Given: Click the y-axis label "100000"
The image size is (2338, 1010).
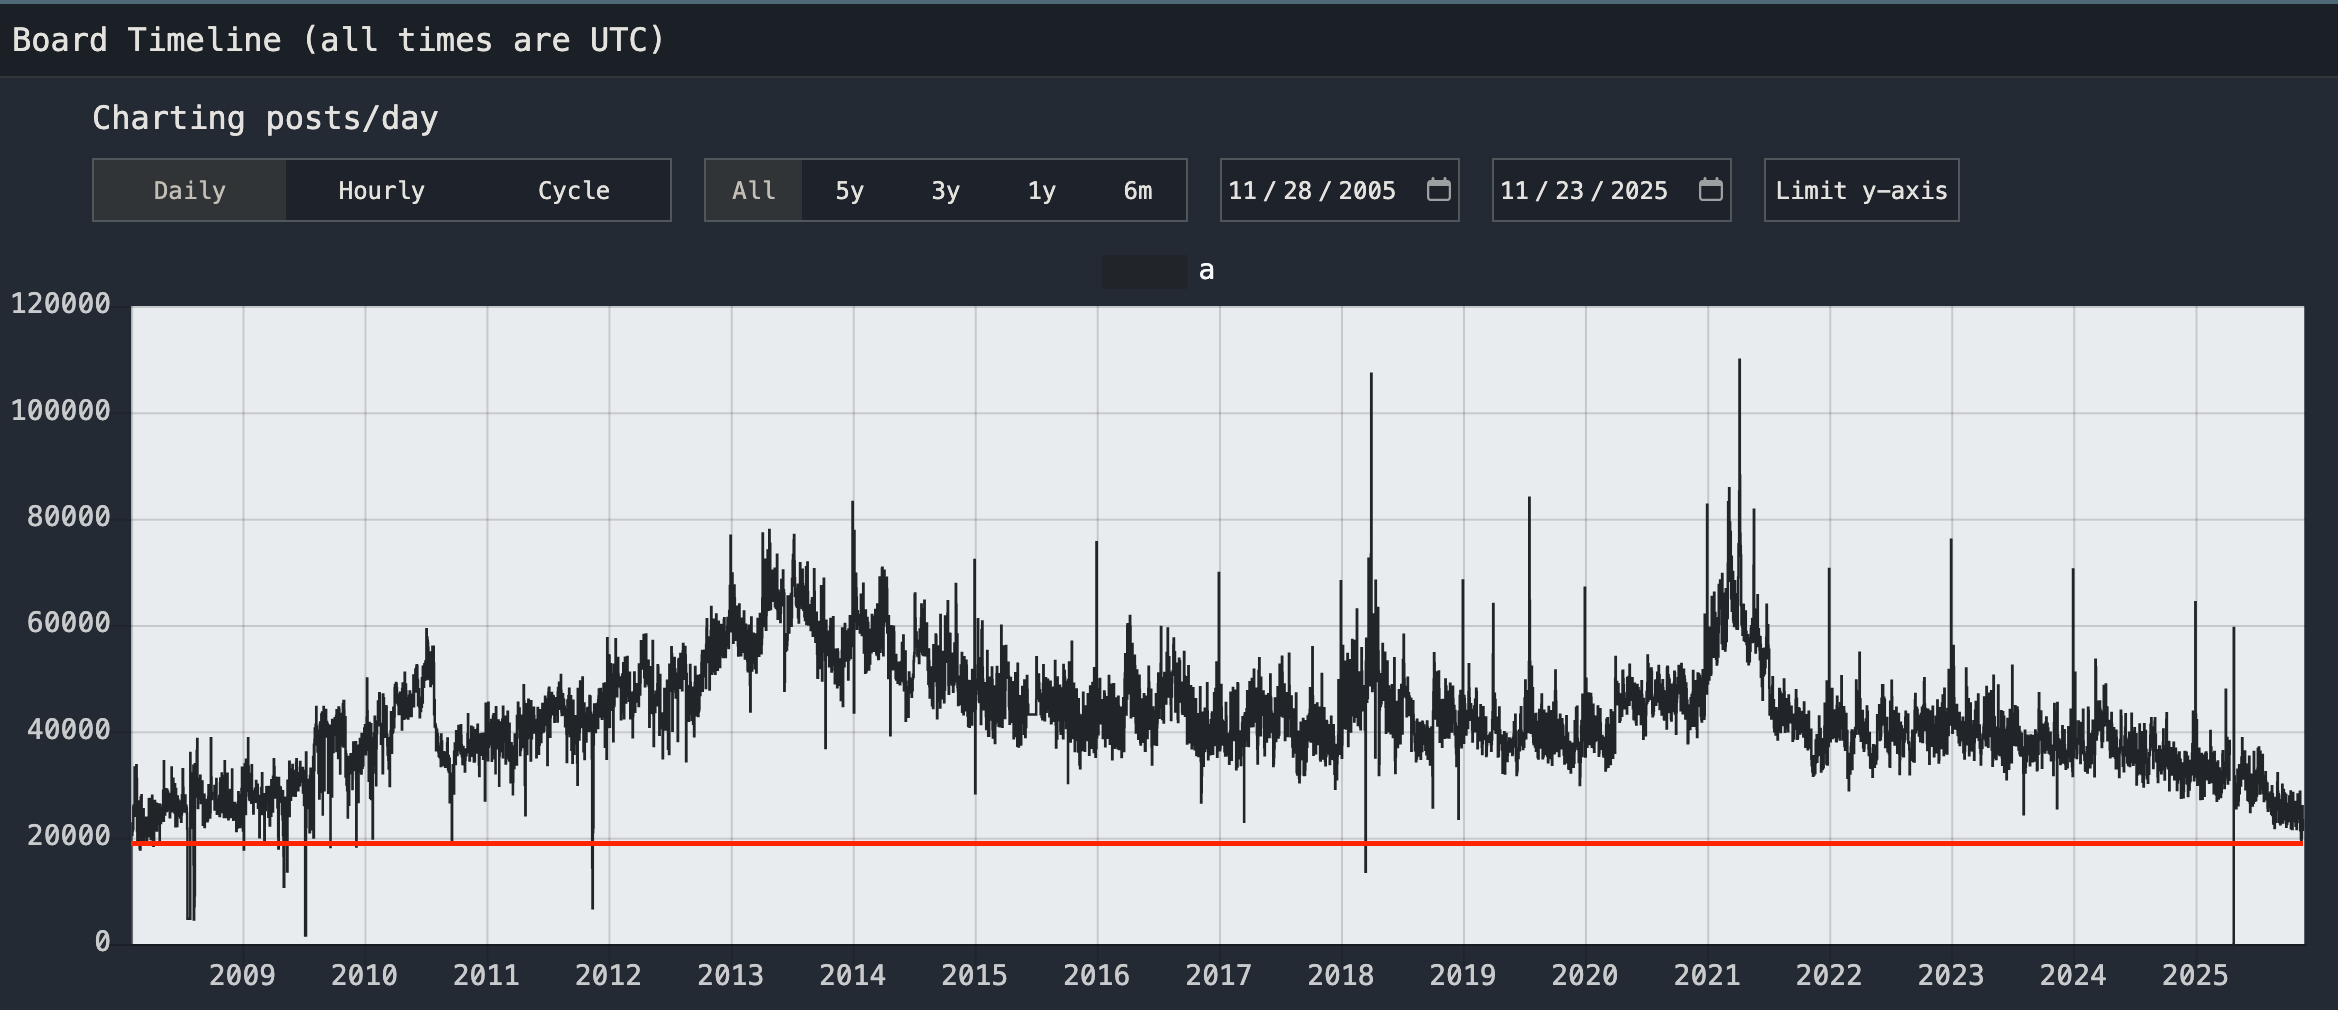Looking at the screenshot, I should click(x=61, y=410).
